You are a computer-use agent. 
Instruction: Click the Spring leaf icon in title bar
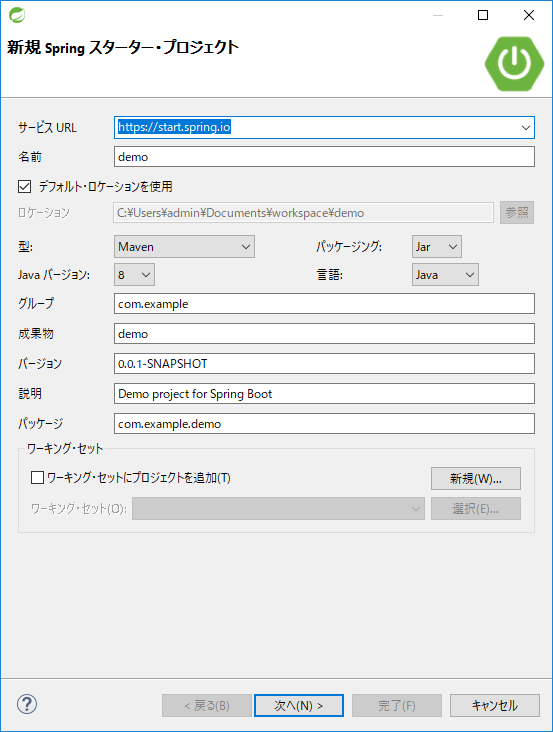(17, 15)
